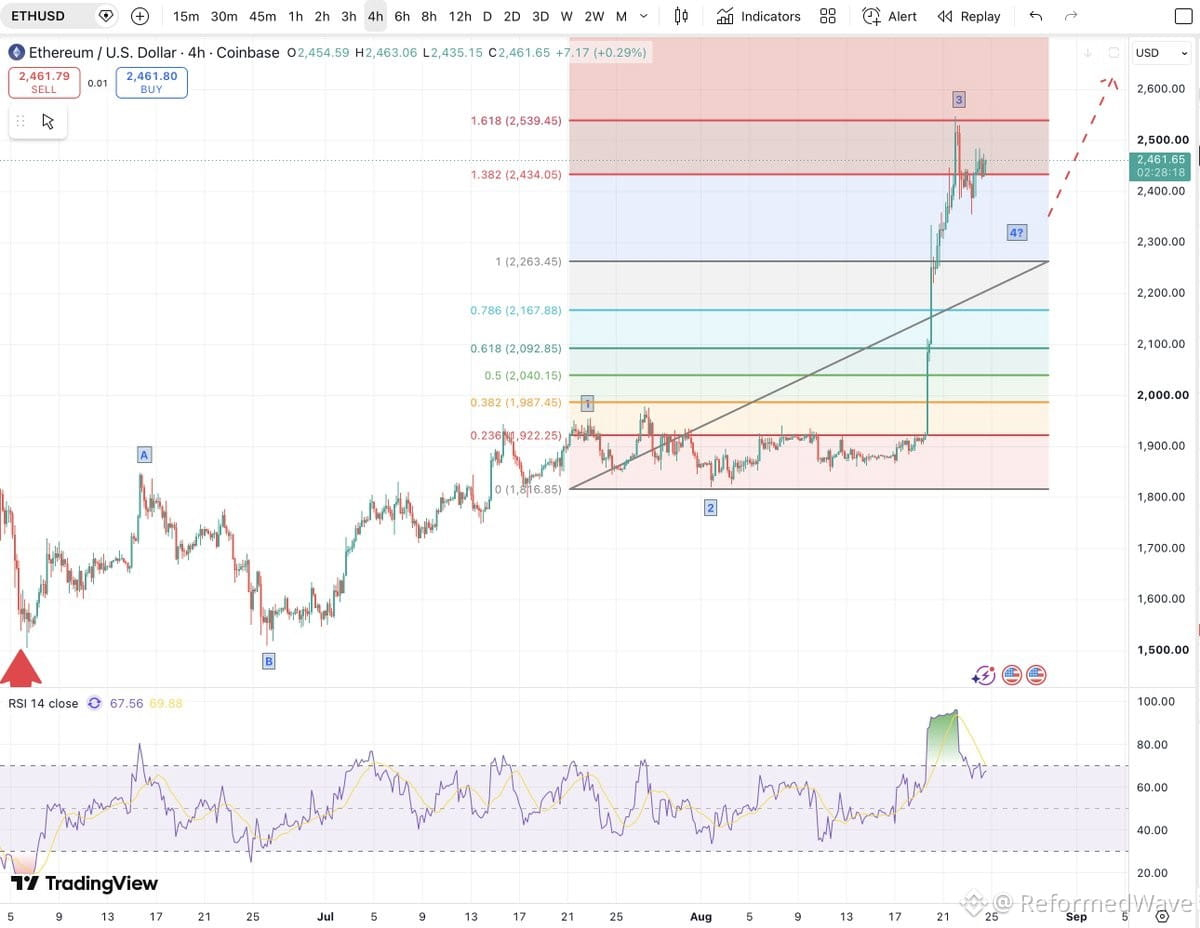Open the second US flag economic event
This screenshot has width=1200, height=928.
[1035, 675]
